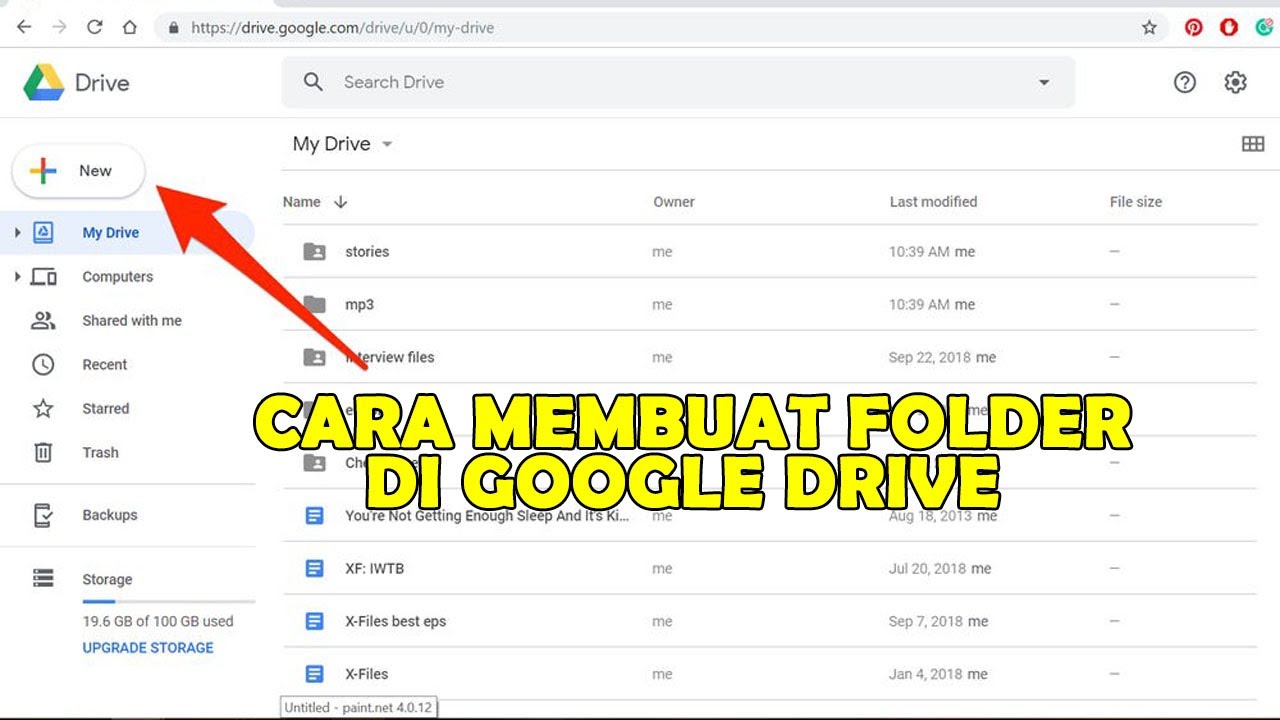This screenshot has width=1280, height=720.
Task: Click the Owner column header
Action: coord(674,202)
